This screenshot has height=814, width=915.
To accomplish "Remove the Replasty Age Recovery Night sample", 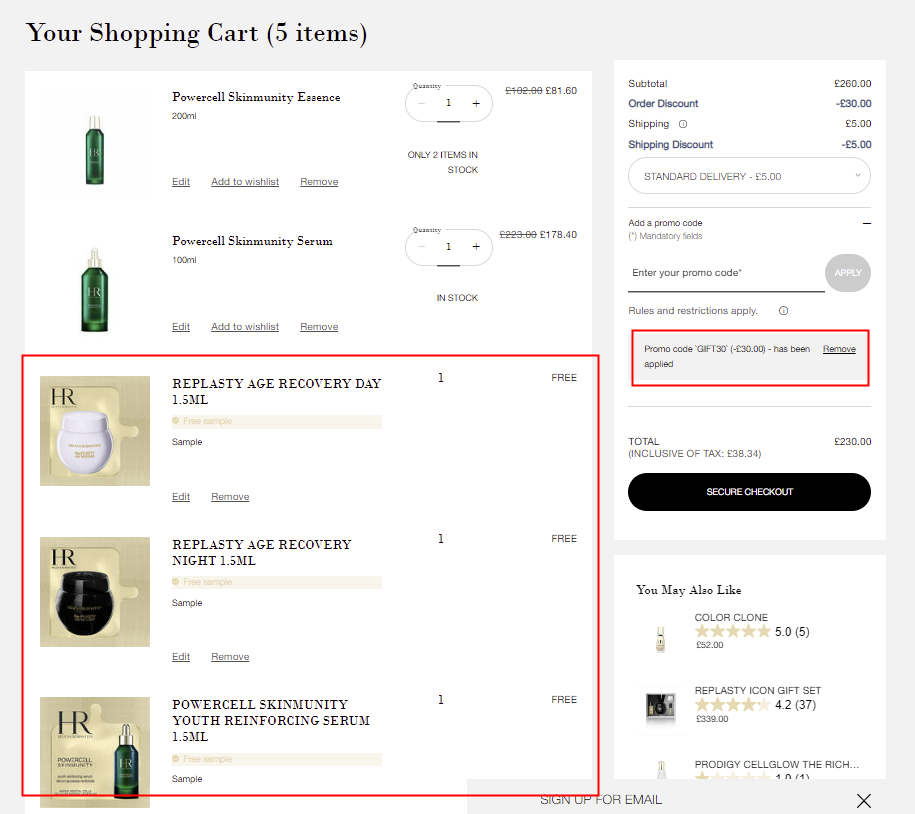I will [230, 656].
